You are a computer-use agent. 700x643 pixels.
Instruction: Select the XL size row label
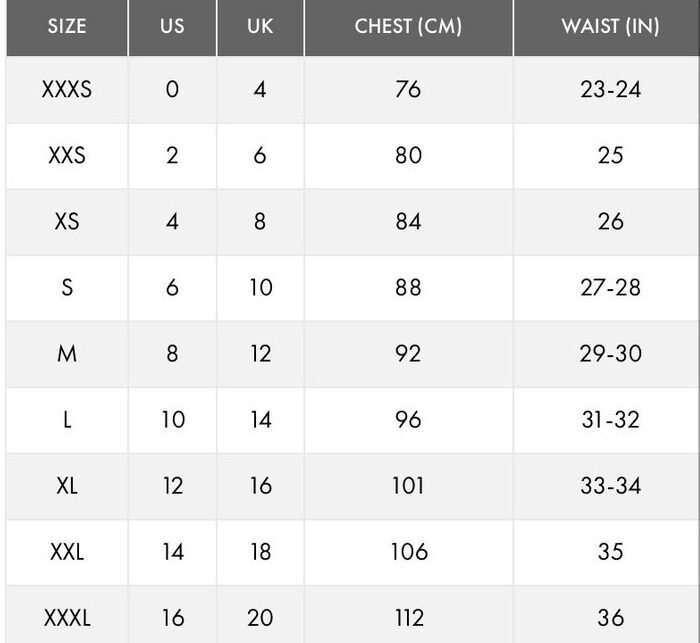(x=67, y=486)
